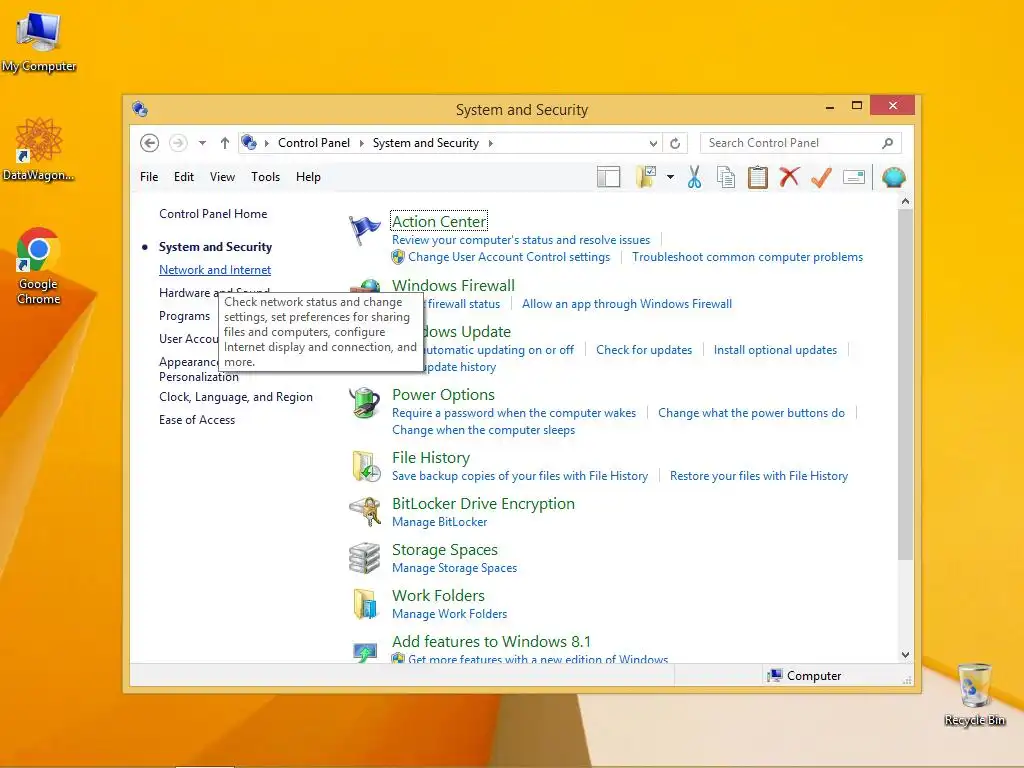Click the Forward navigation arrow

178,143
